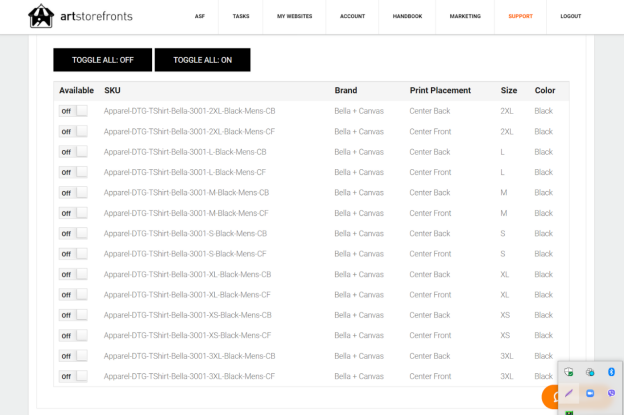Screen dimensions: 624x415
Task: Toggle the XL-Black-Mens-CB availability switch
Action: [73, 274]
